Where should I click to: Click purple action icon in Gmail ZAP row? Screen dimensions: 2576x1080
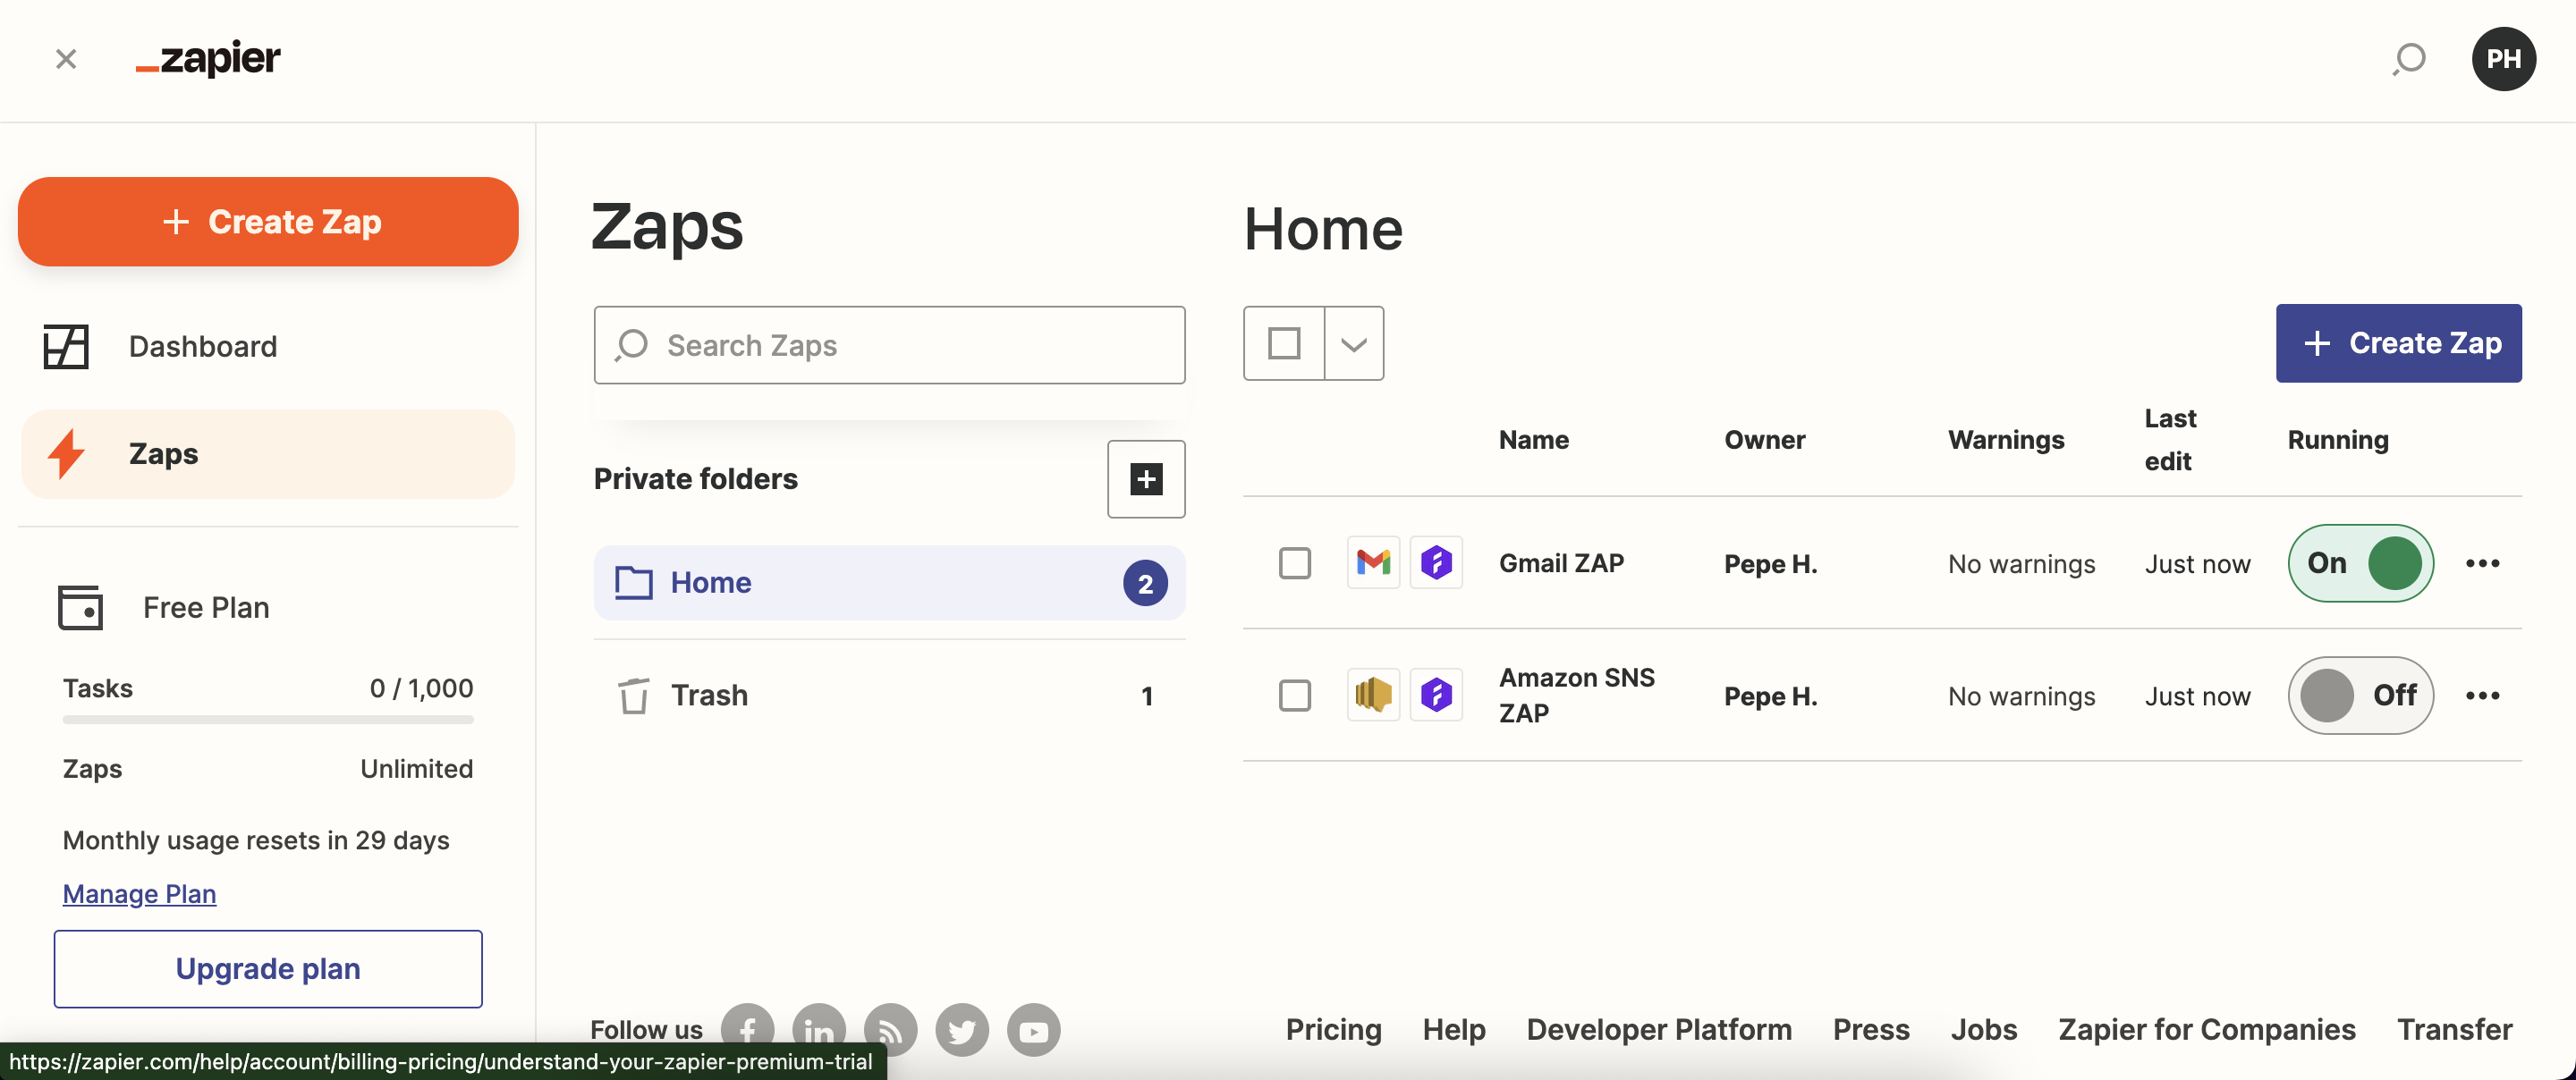pyautogui.click(x=1436, y=563)
